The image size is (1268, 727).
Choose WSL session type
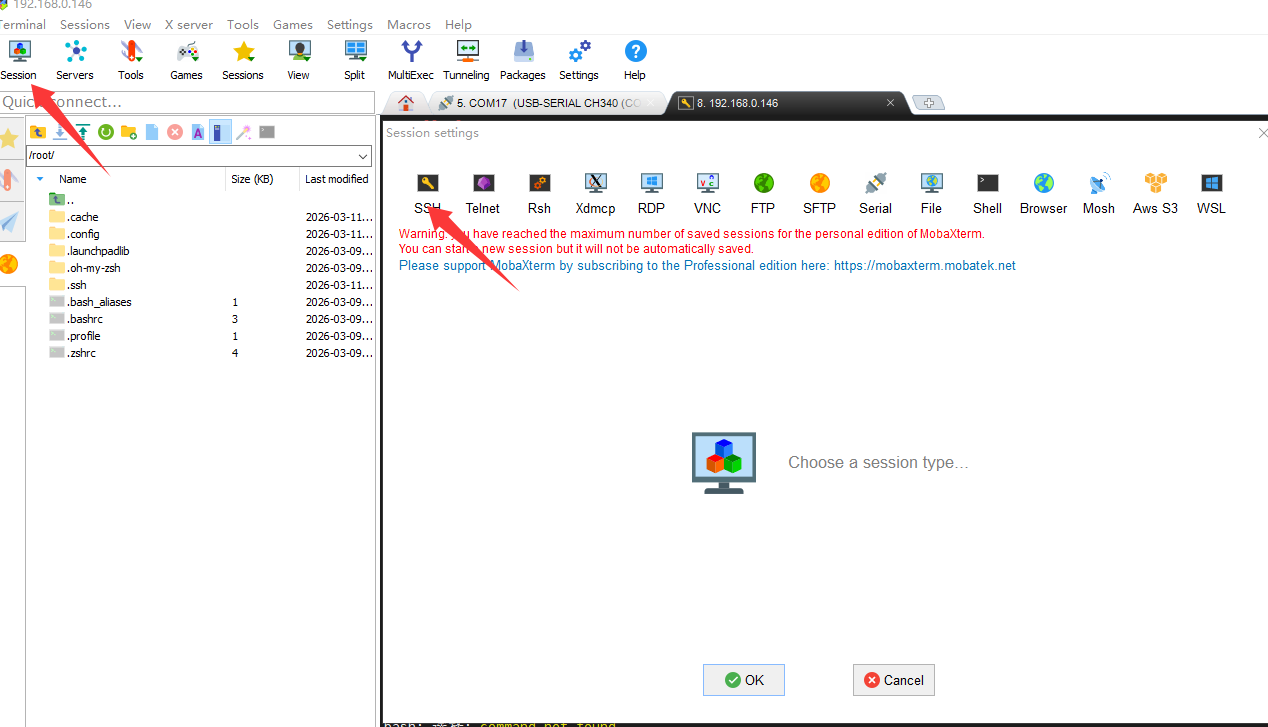click(x=1211, y=194)
